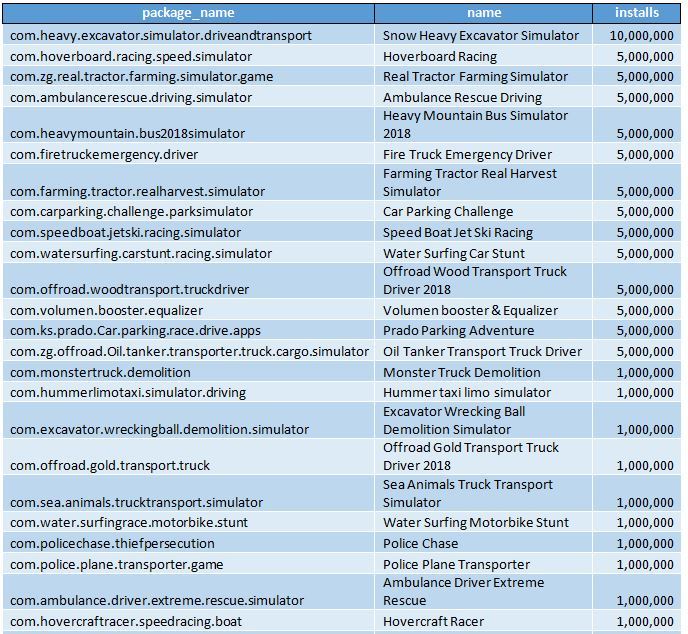The width and height of the screenshot is (688, 634).
Task: Select Prado Parking Adventure name cell
Action: coord(484,330)
